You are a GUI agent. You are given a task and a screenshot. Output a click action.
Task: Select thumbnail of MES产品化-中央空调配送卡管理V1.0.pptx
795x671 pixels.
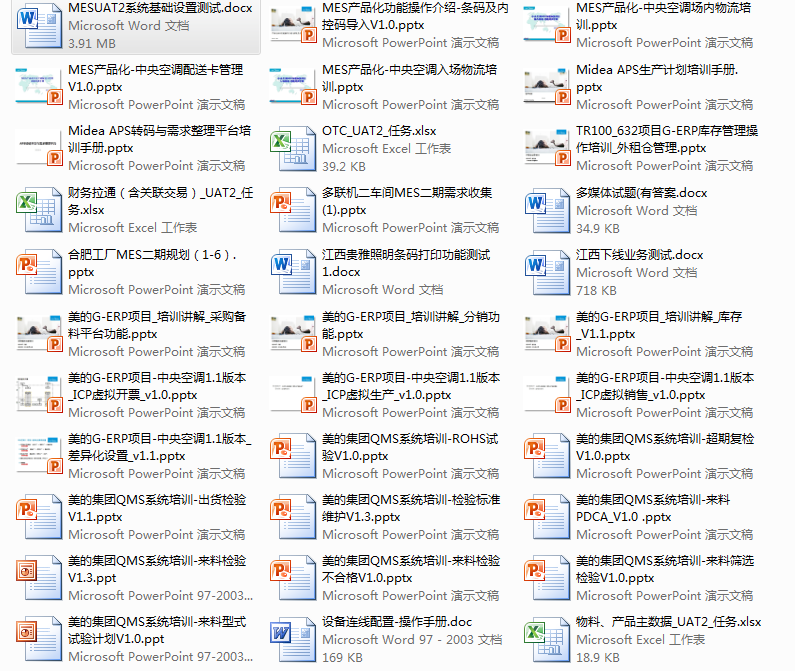39,86
